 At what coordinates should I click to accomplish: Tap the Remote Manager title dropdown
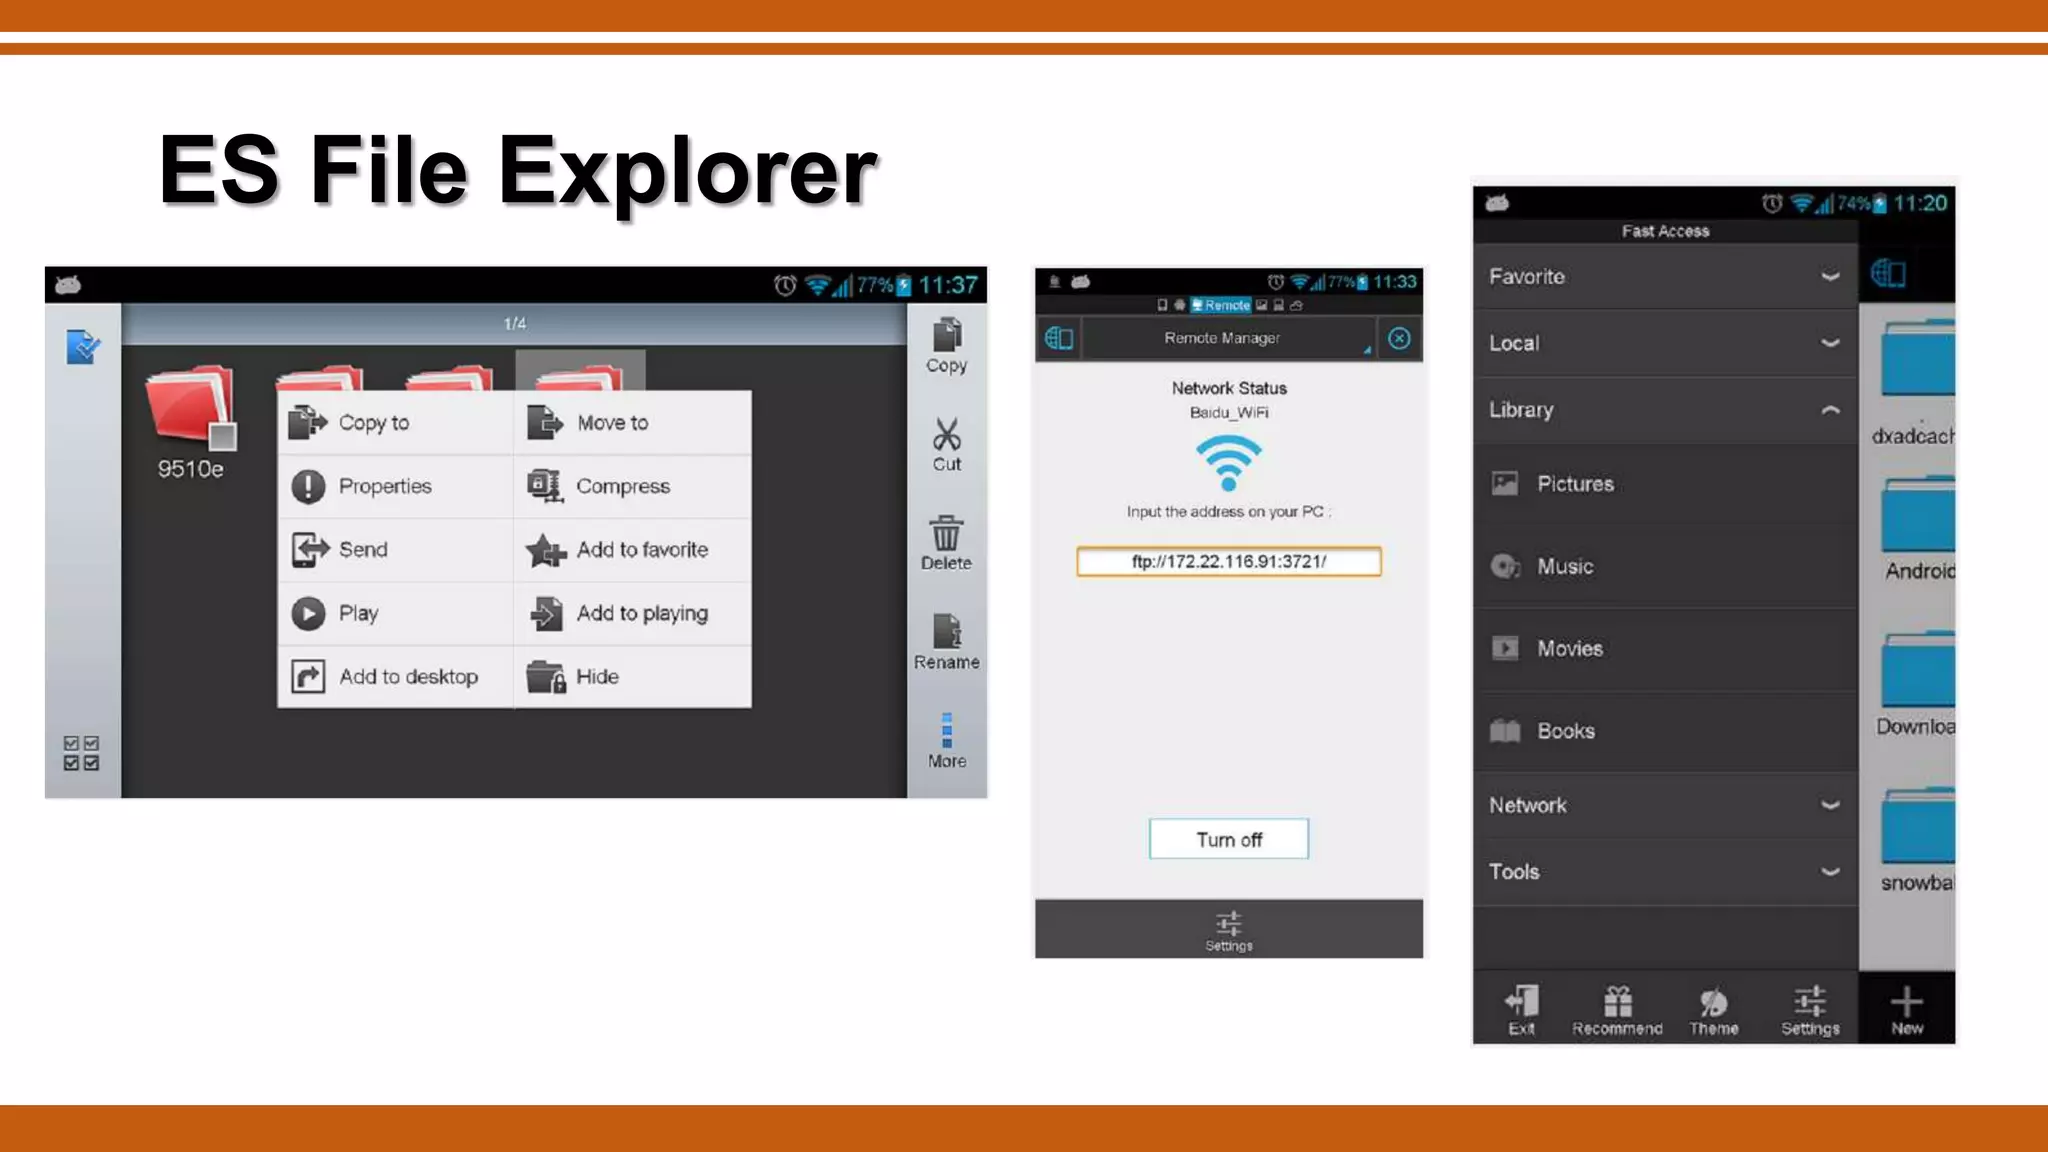tap(1229, 338)
